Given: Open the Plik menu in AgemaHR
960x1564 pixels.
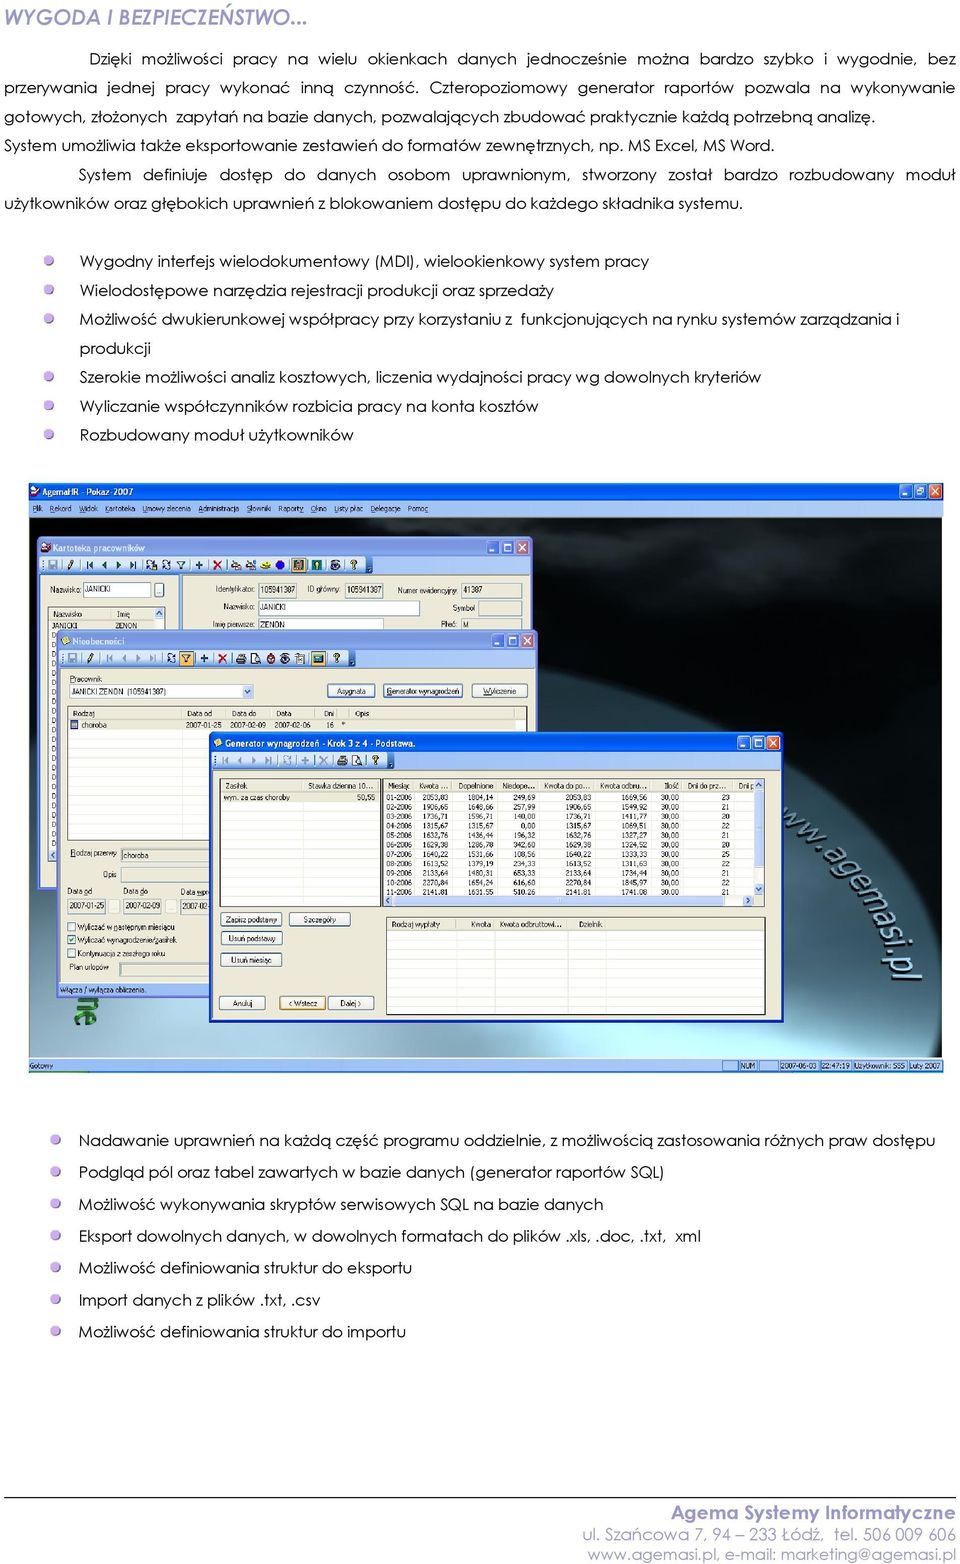Looking at the screenshot, I should 37,508.
